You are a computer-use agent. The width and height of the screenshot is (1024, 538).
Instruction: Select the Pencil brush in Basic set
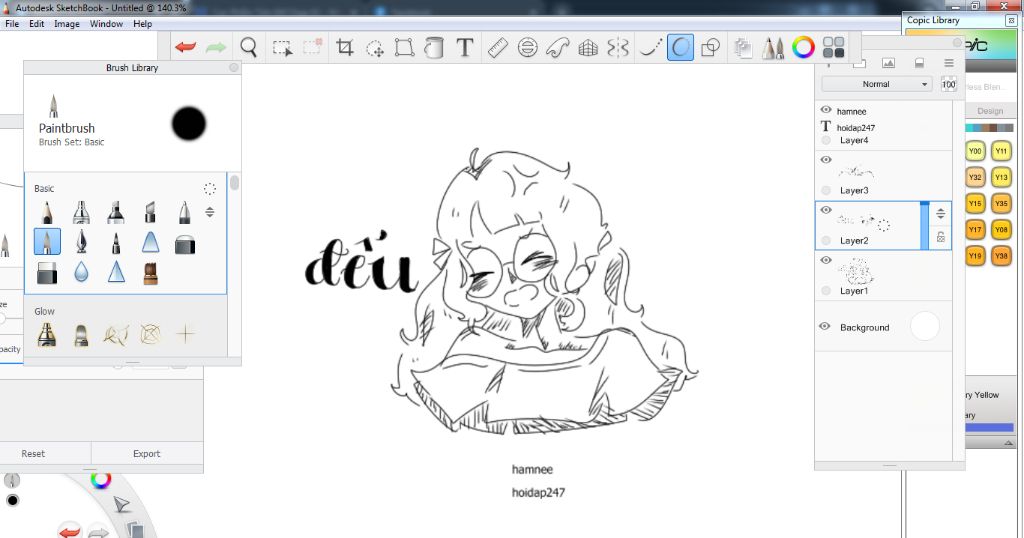47,212
